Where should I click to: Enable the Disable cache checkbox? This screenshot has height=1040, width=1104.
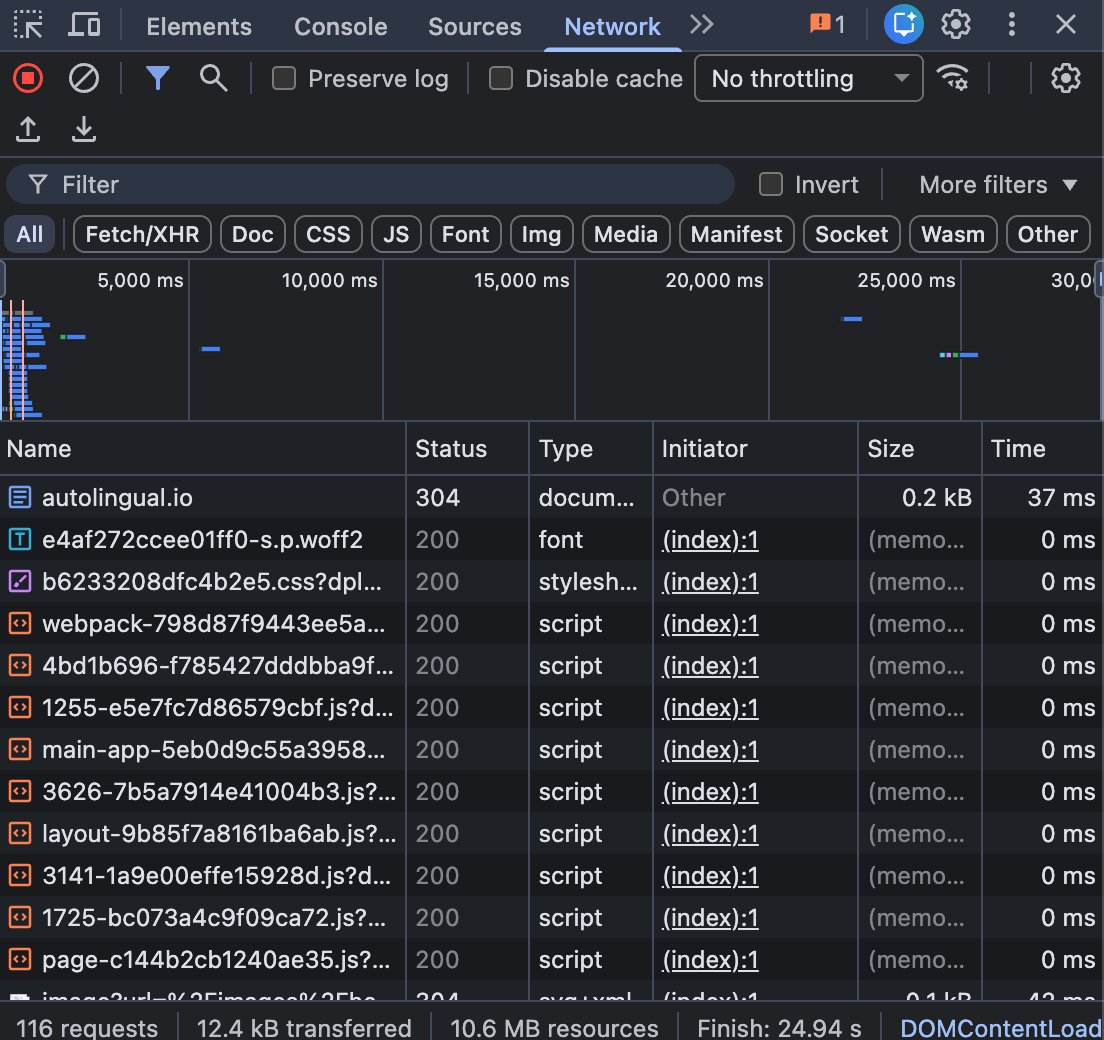click(x=501, y=78)
